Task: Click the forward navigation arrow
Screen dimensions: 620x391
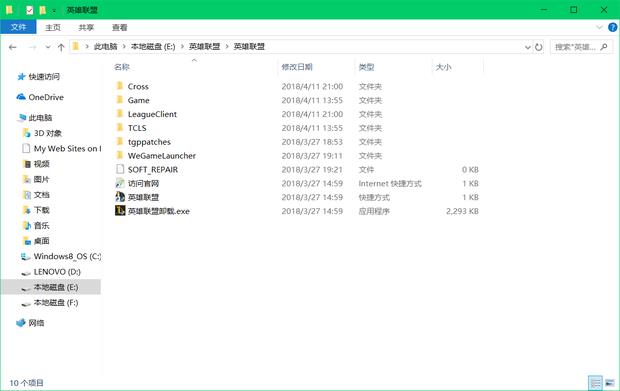Action: (x=32, y=47)
